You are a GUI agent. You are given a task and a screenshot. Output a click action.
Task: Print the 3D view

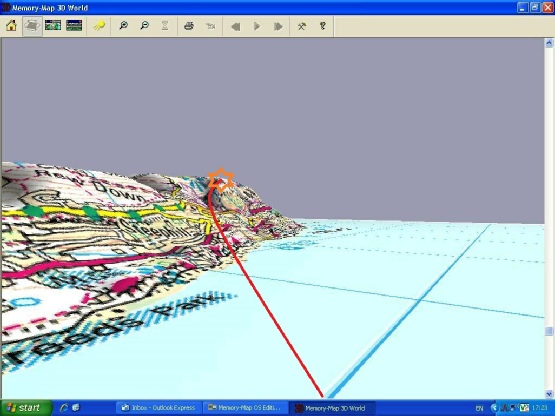coord(189,26)
